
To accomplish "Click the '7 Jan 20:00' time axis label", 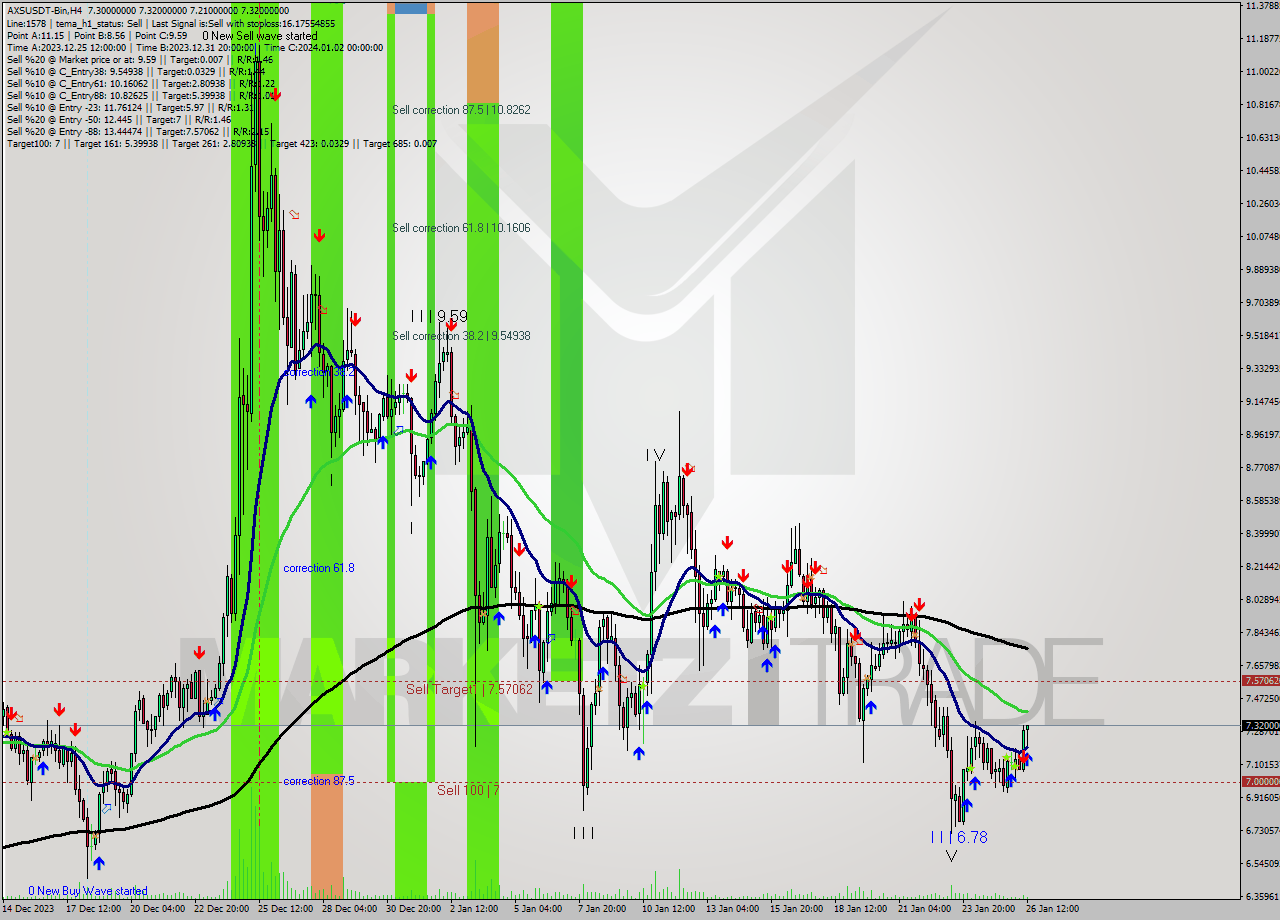I will click(x=603, y=909).
